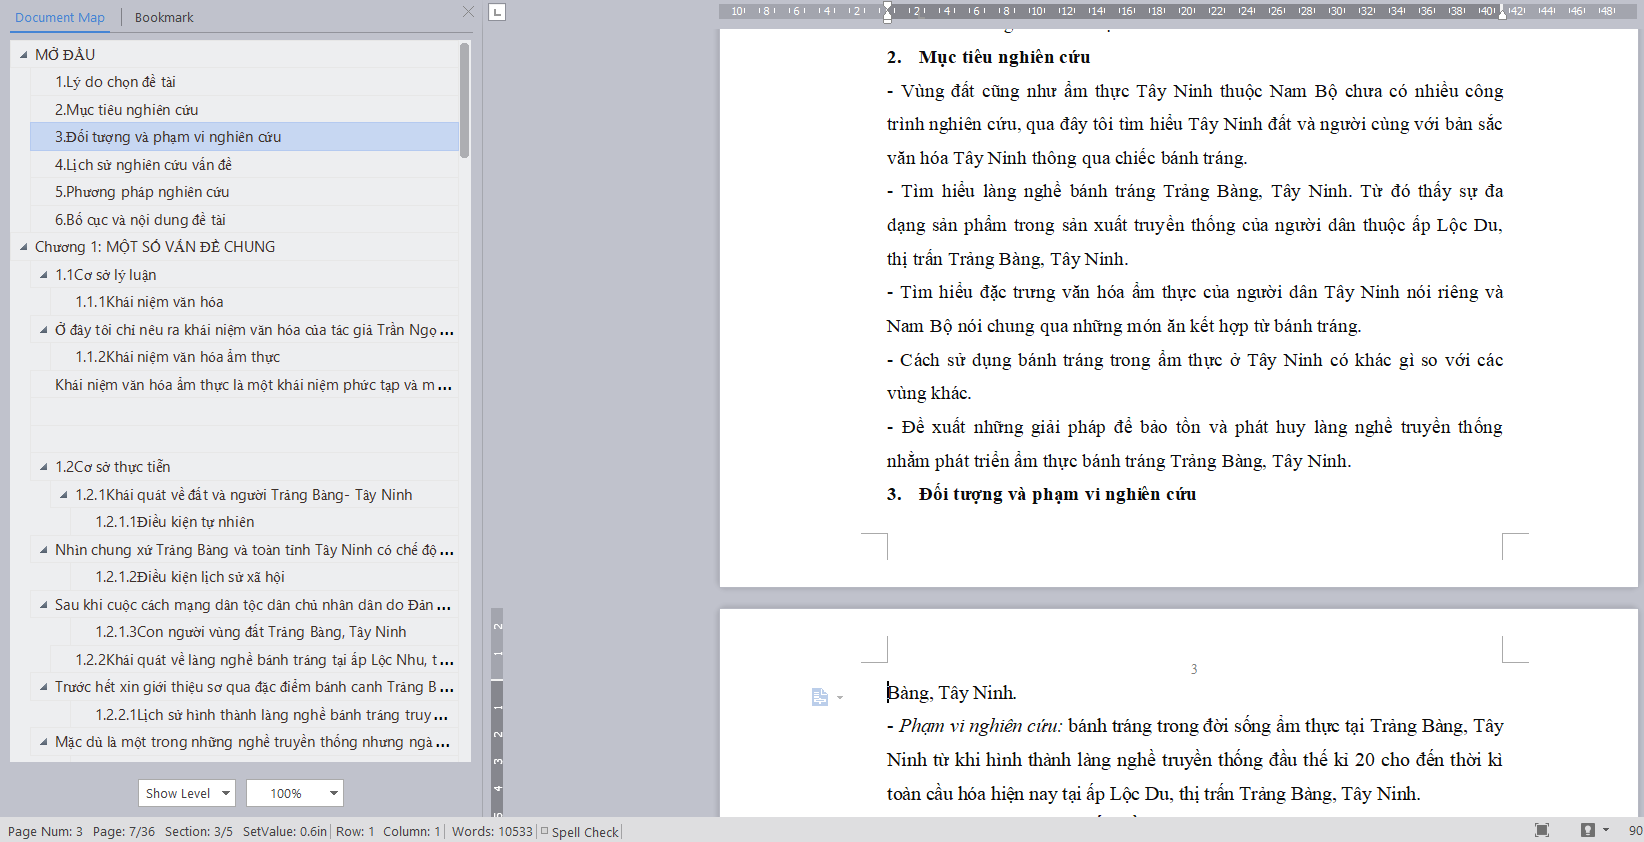Close the Document Map pane

point(468,12)
